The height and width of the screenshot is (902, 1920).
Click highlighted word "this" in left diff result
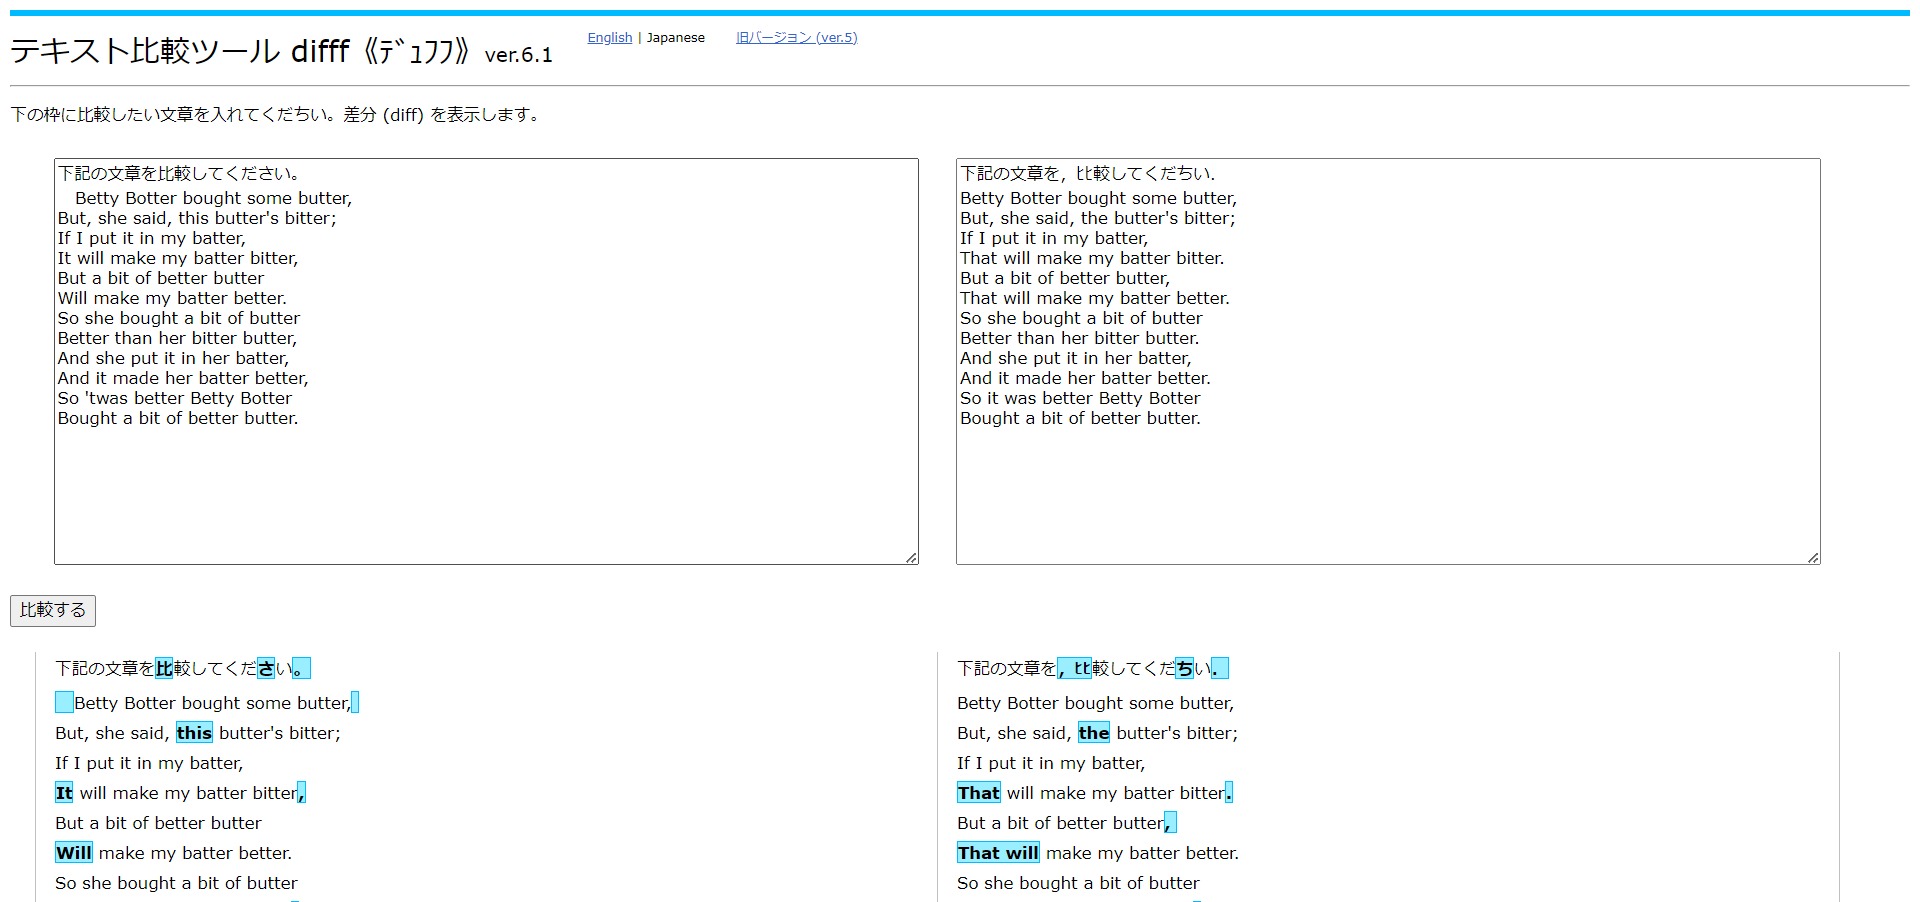tap(194, 733)
